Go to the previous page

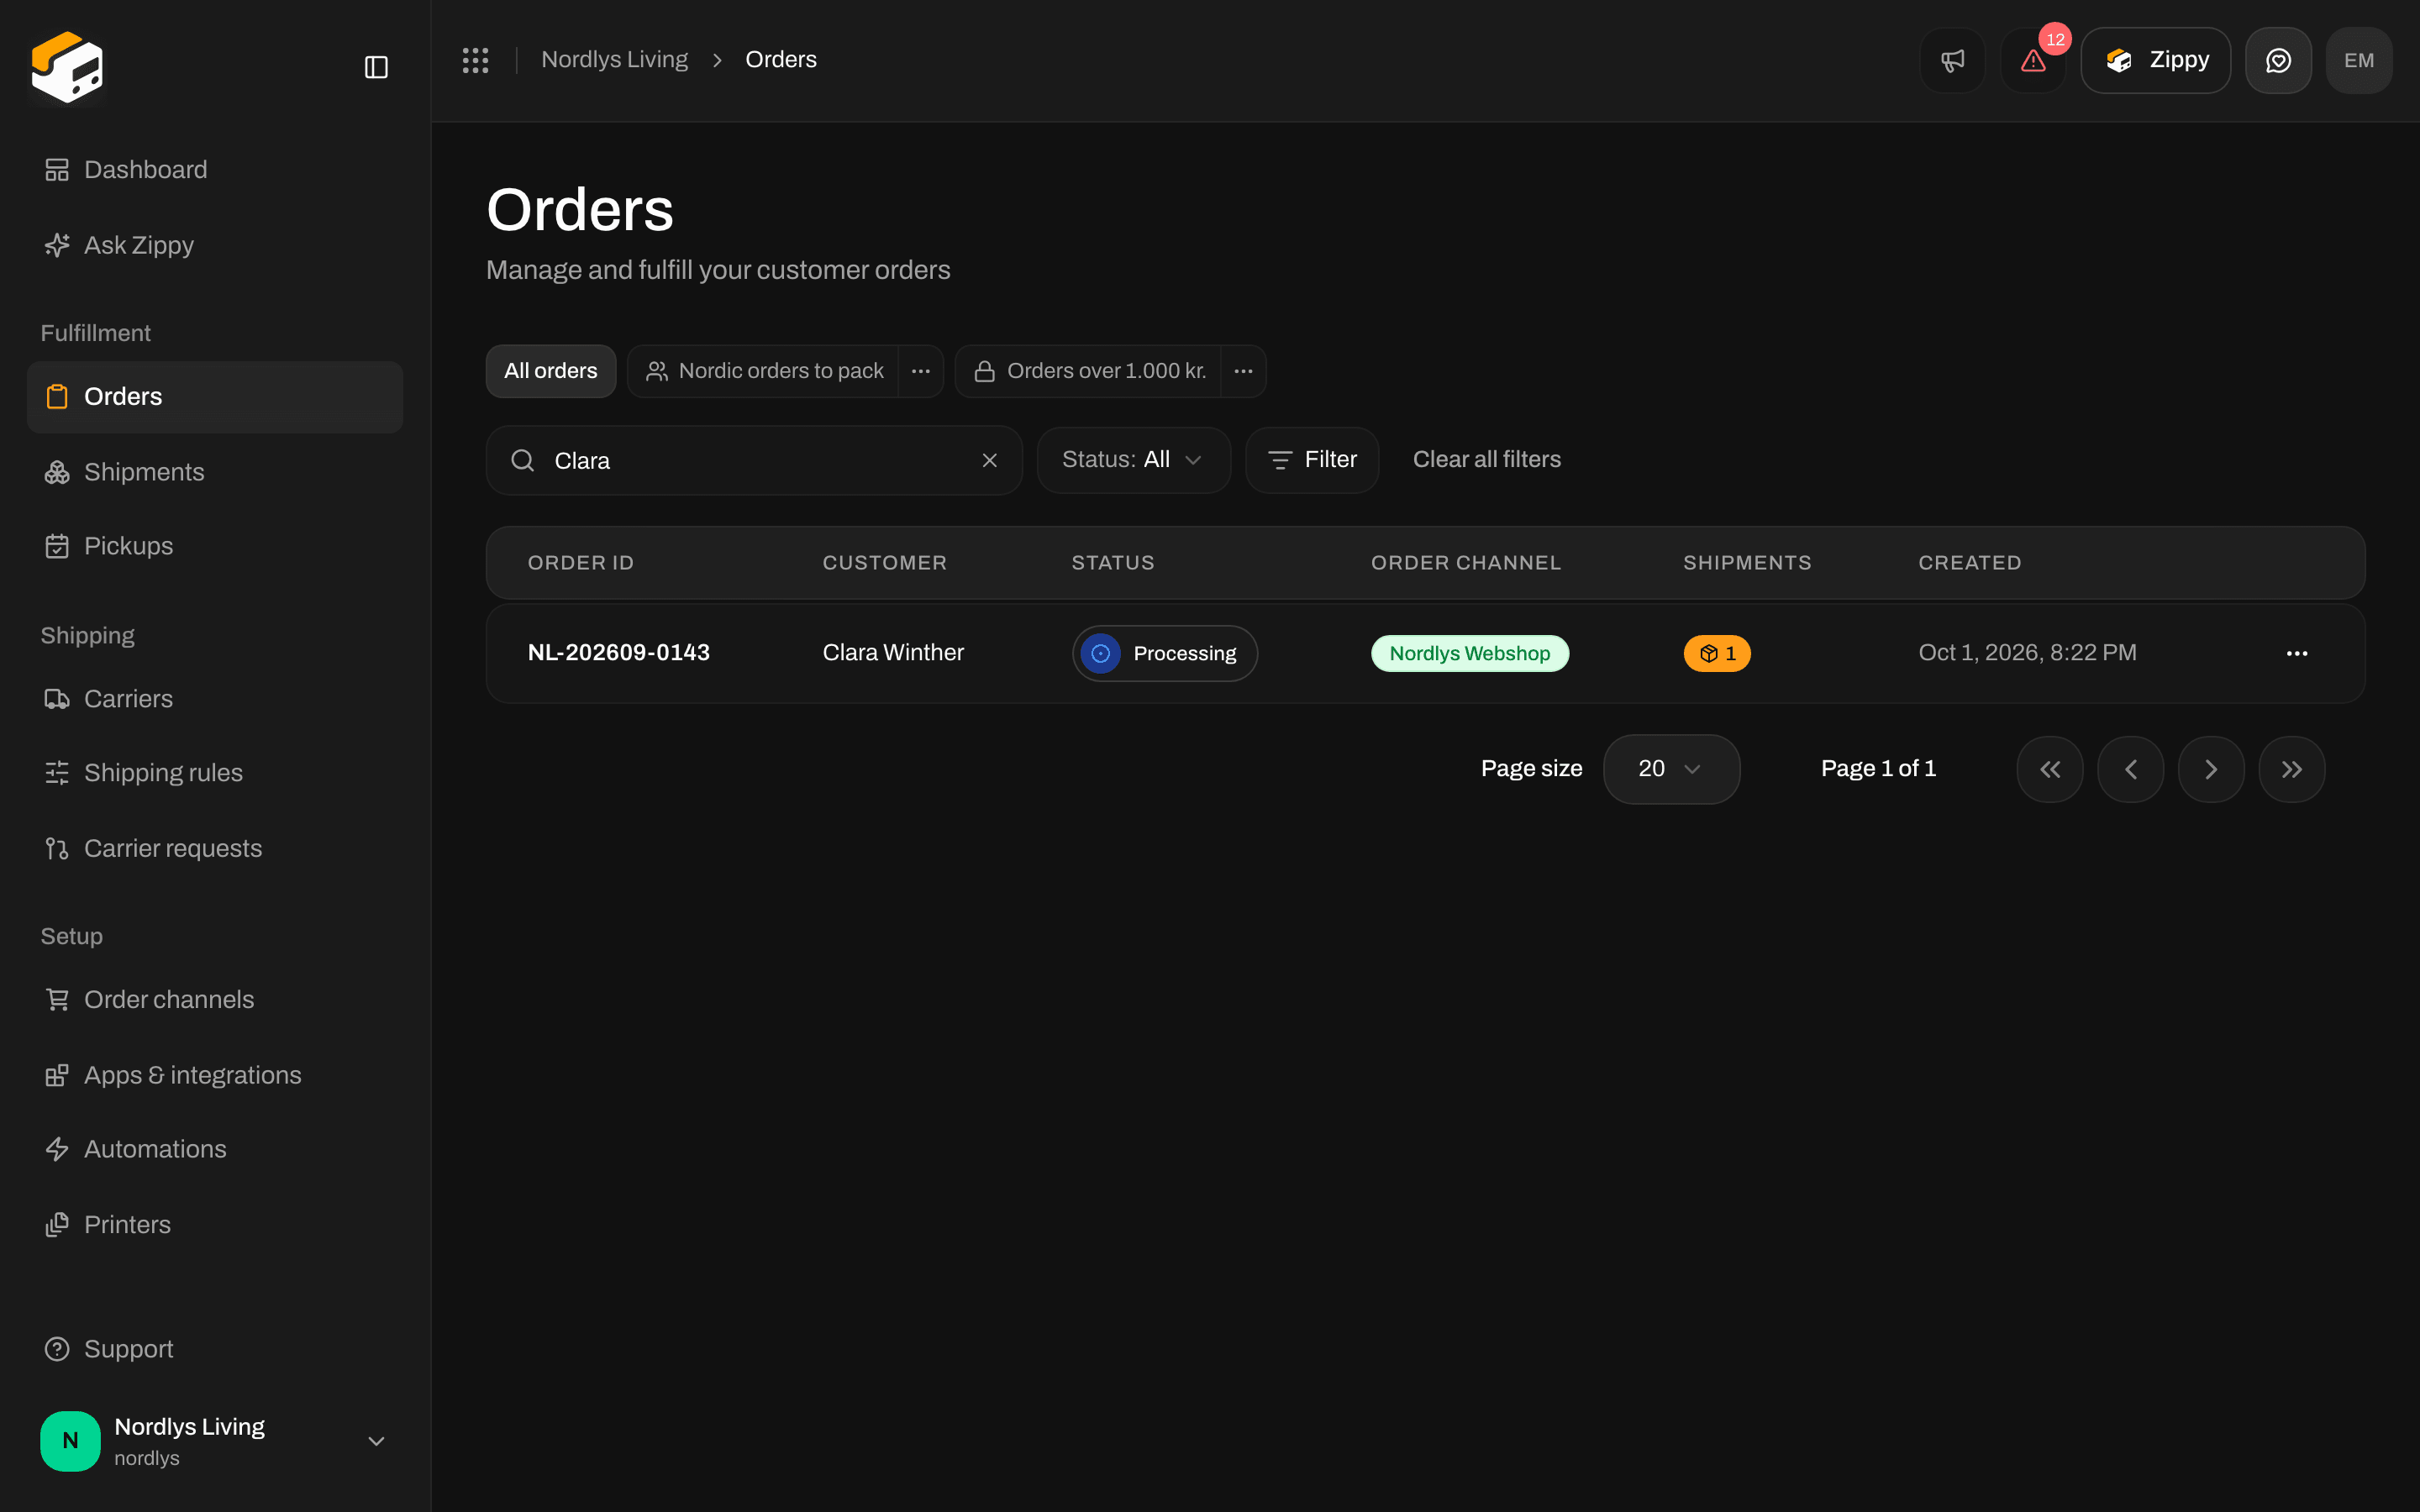(x=2130, y=769)
